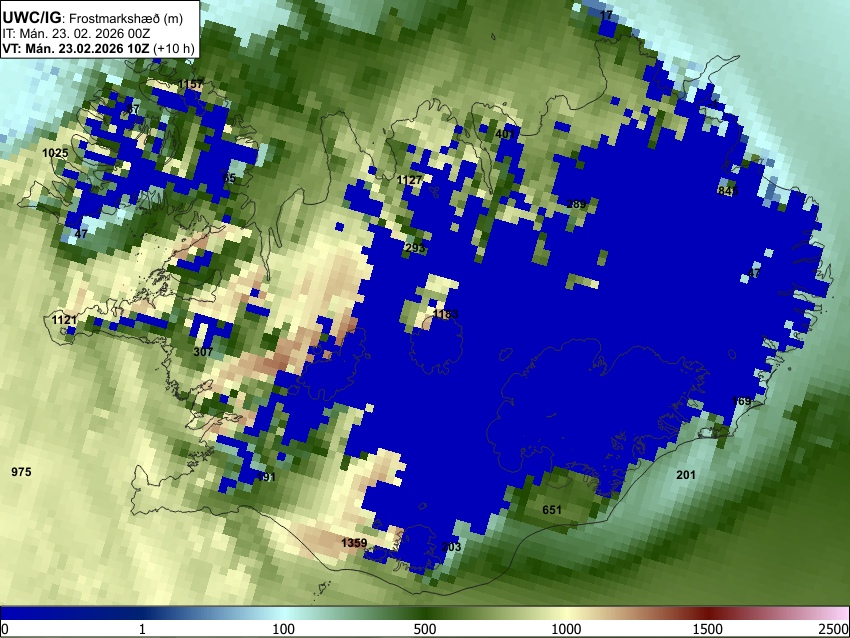The height and width of the screenshot is (638, 850).
Task: Click the '(+10 h)' forecast offset text
Action: 173,48
